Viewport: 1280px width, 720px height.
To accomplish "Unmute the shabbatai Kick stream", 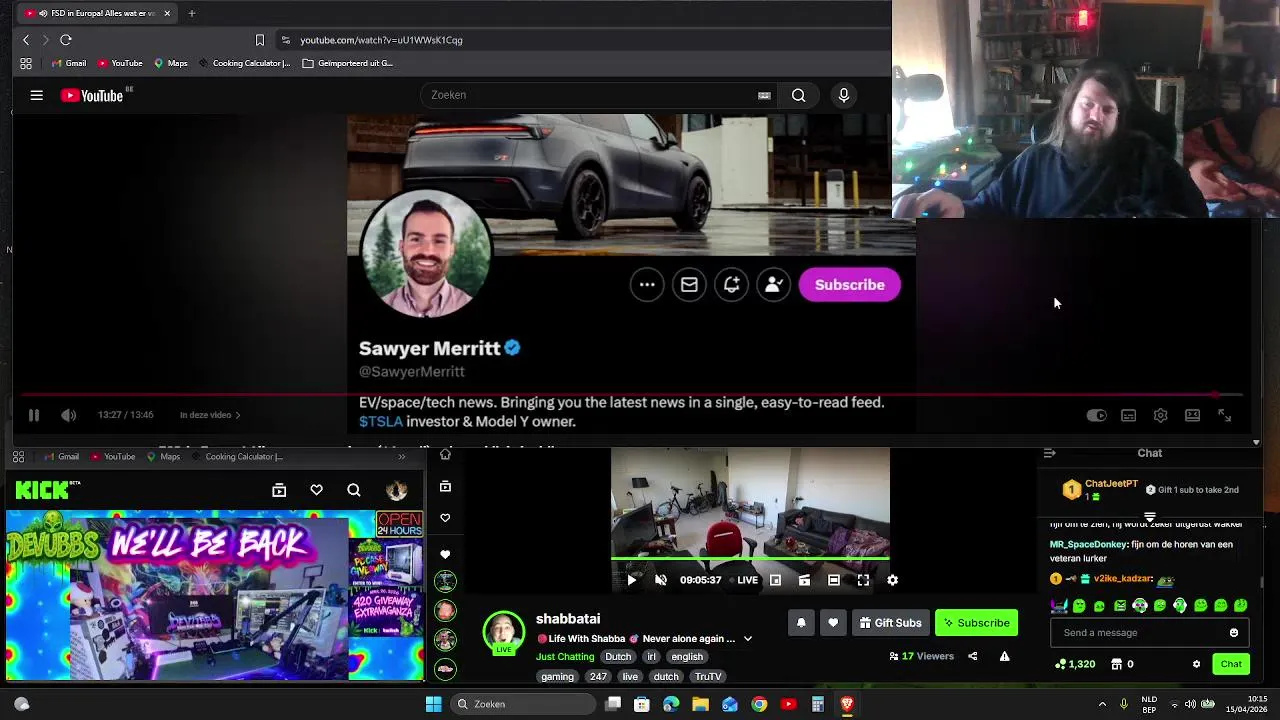I will pyautogui.click(x=661, y=580).
